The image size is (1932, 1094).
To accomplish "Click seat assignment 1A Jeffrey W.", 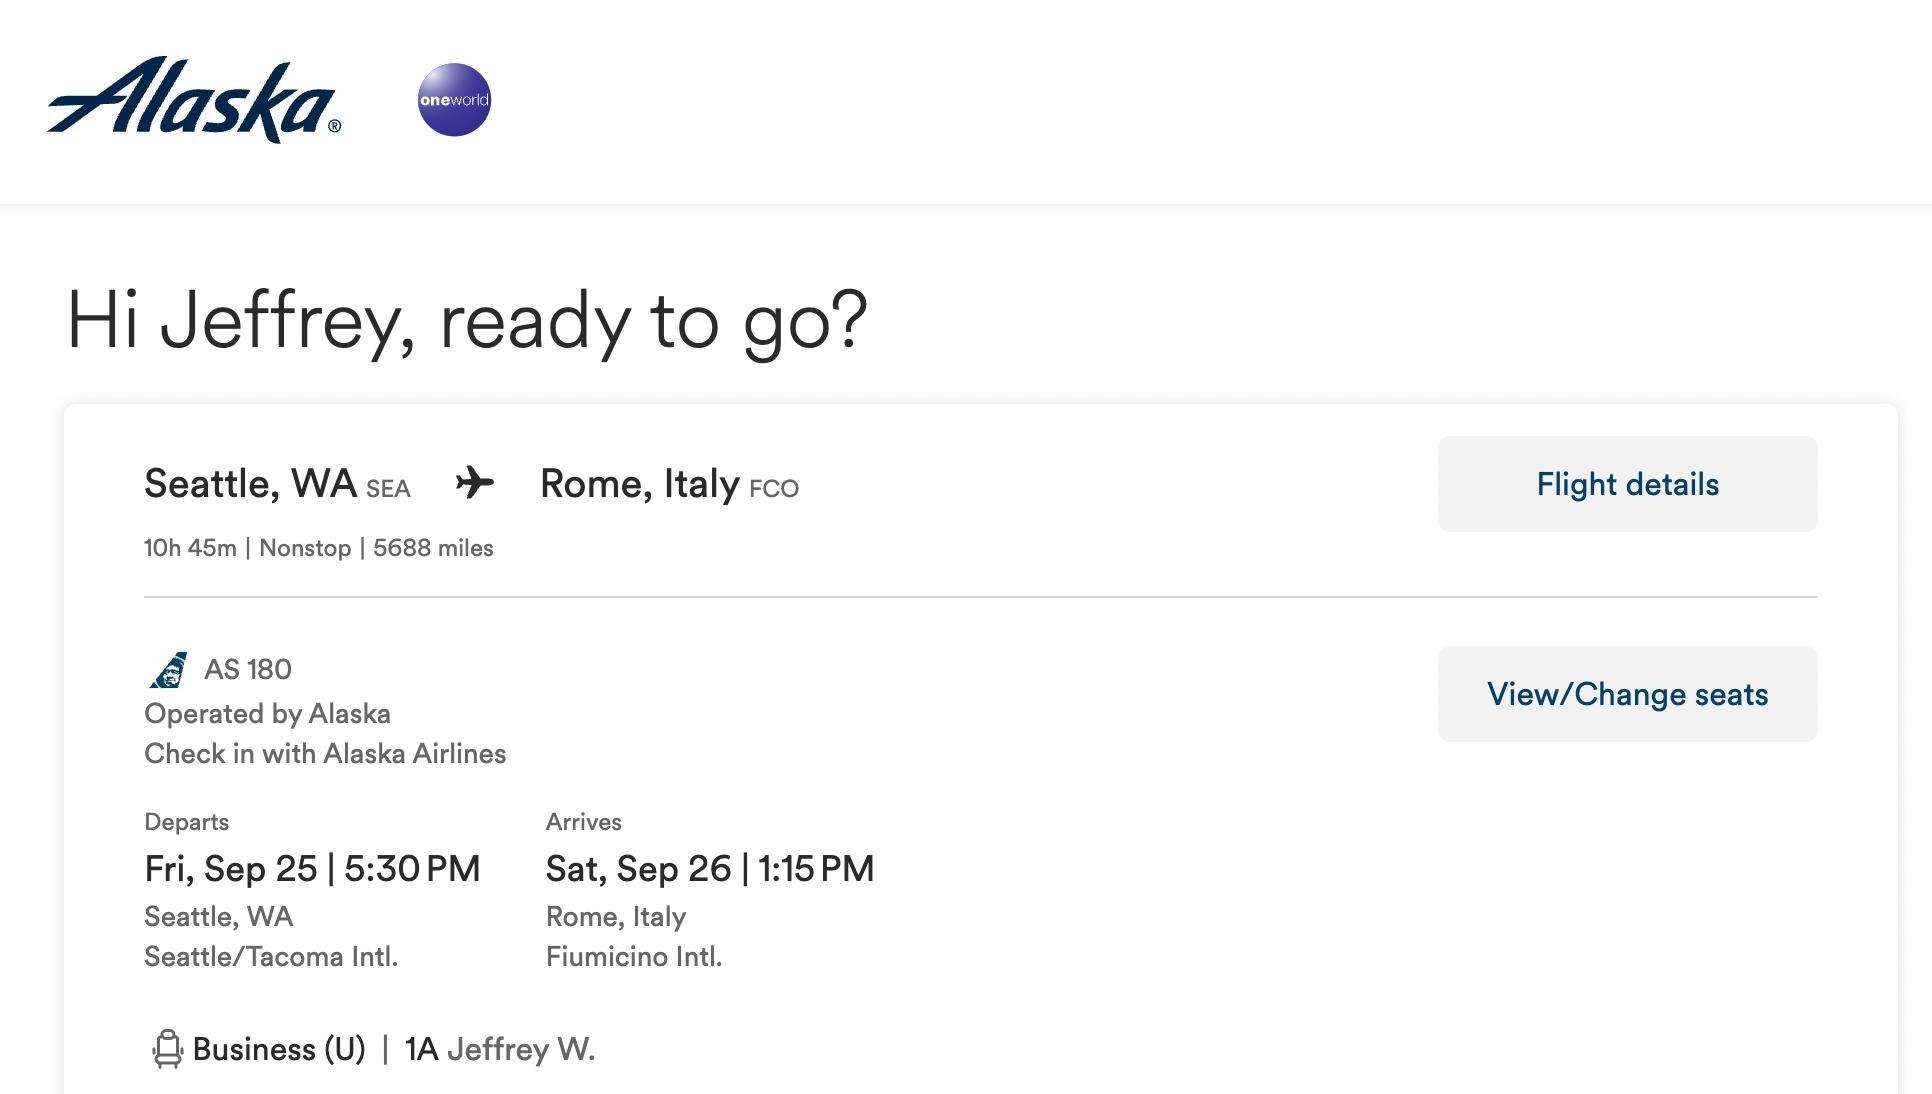I will coord(499,1049).
